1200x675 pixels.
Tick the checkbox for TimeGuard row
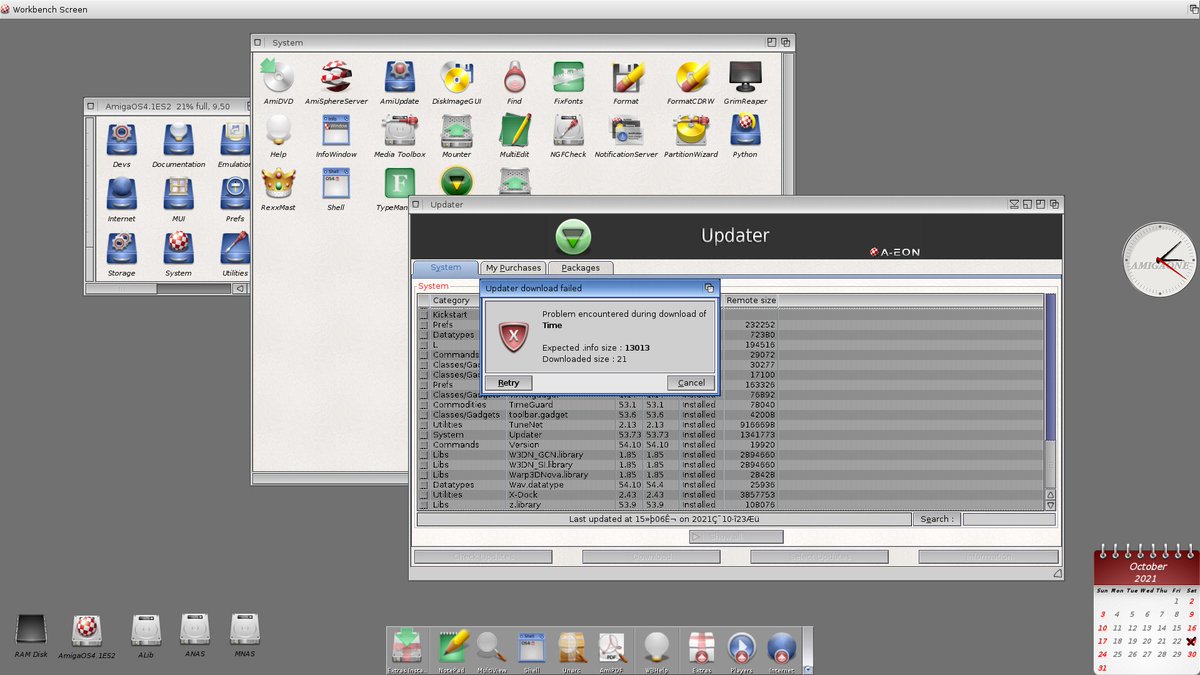tap(424, 405)
